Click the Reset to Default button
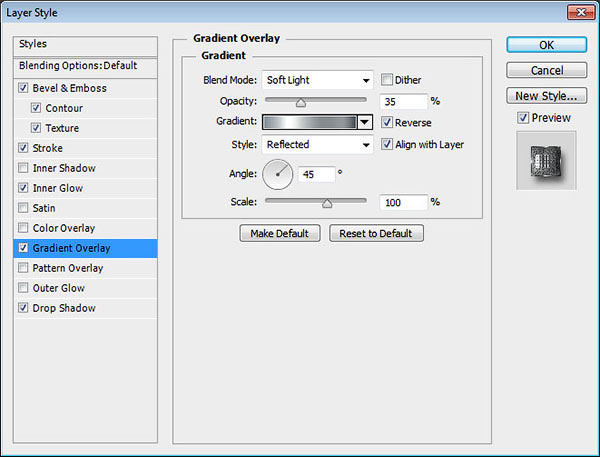This screenshot has width=600, height=457. (x=376, y=233)
